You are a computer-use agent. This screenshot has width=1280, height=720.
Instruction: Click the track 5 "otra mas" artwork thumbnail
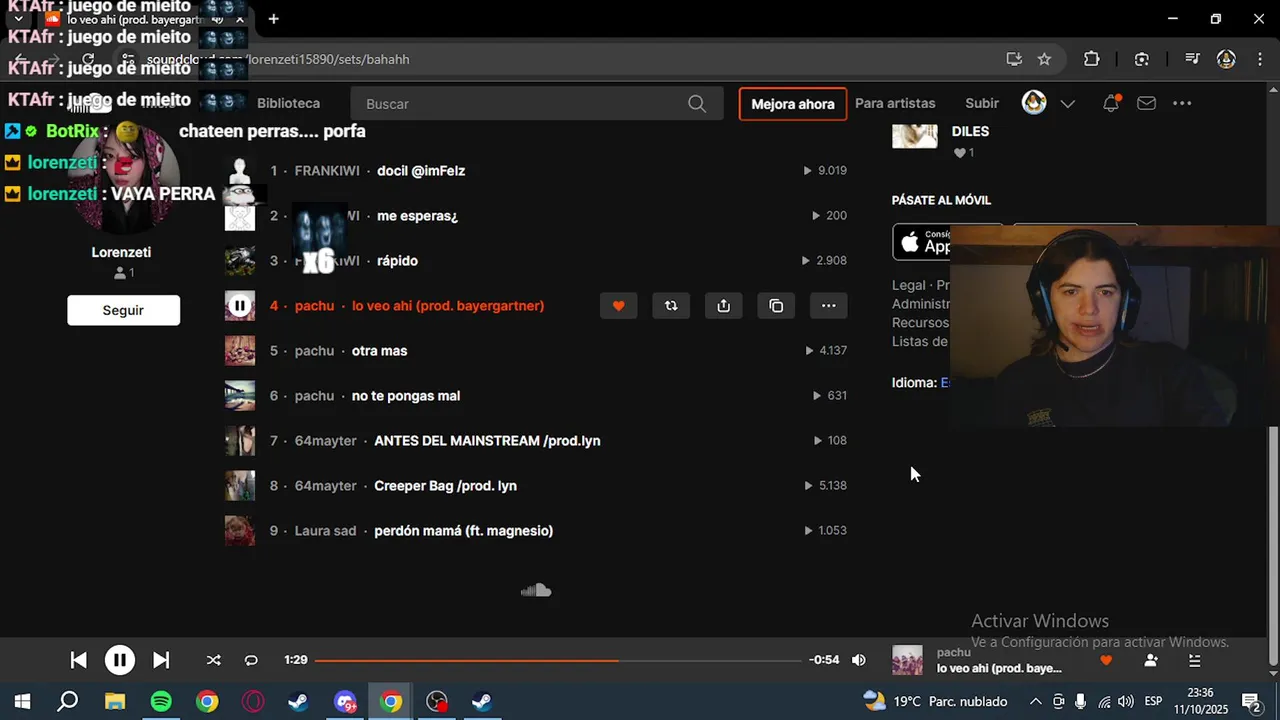click(240, 351)
